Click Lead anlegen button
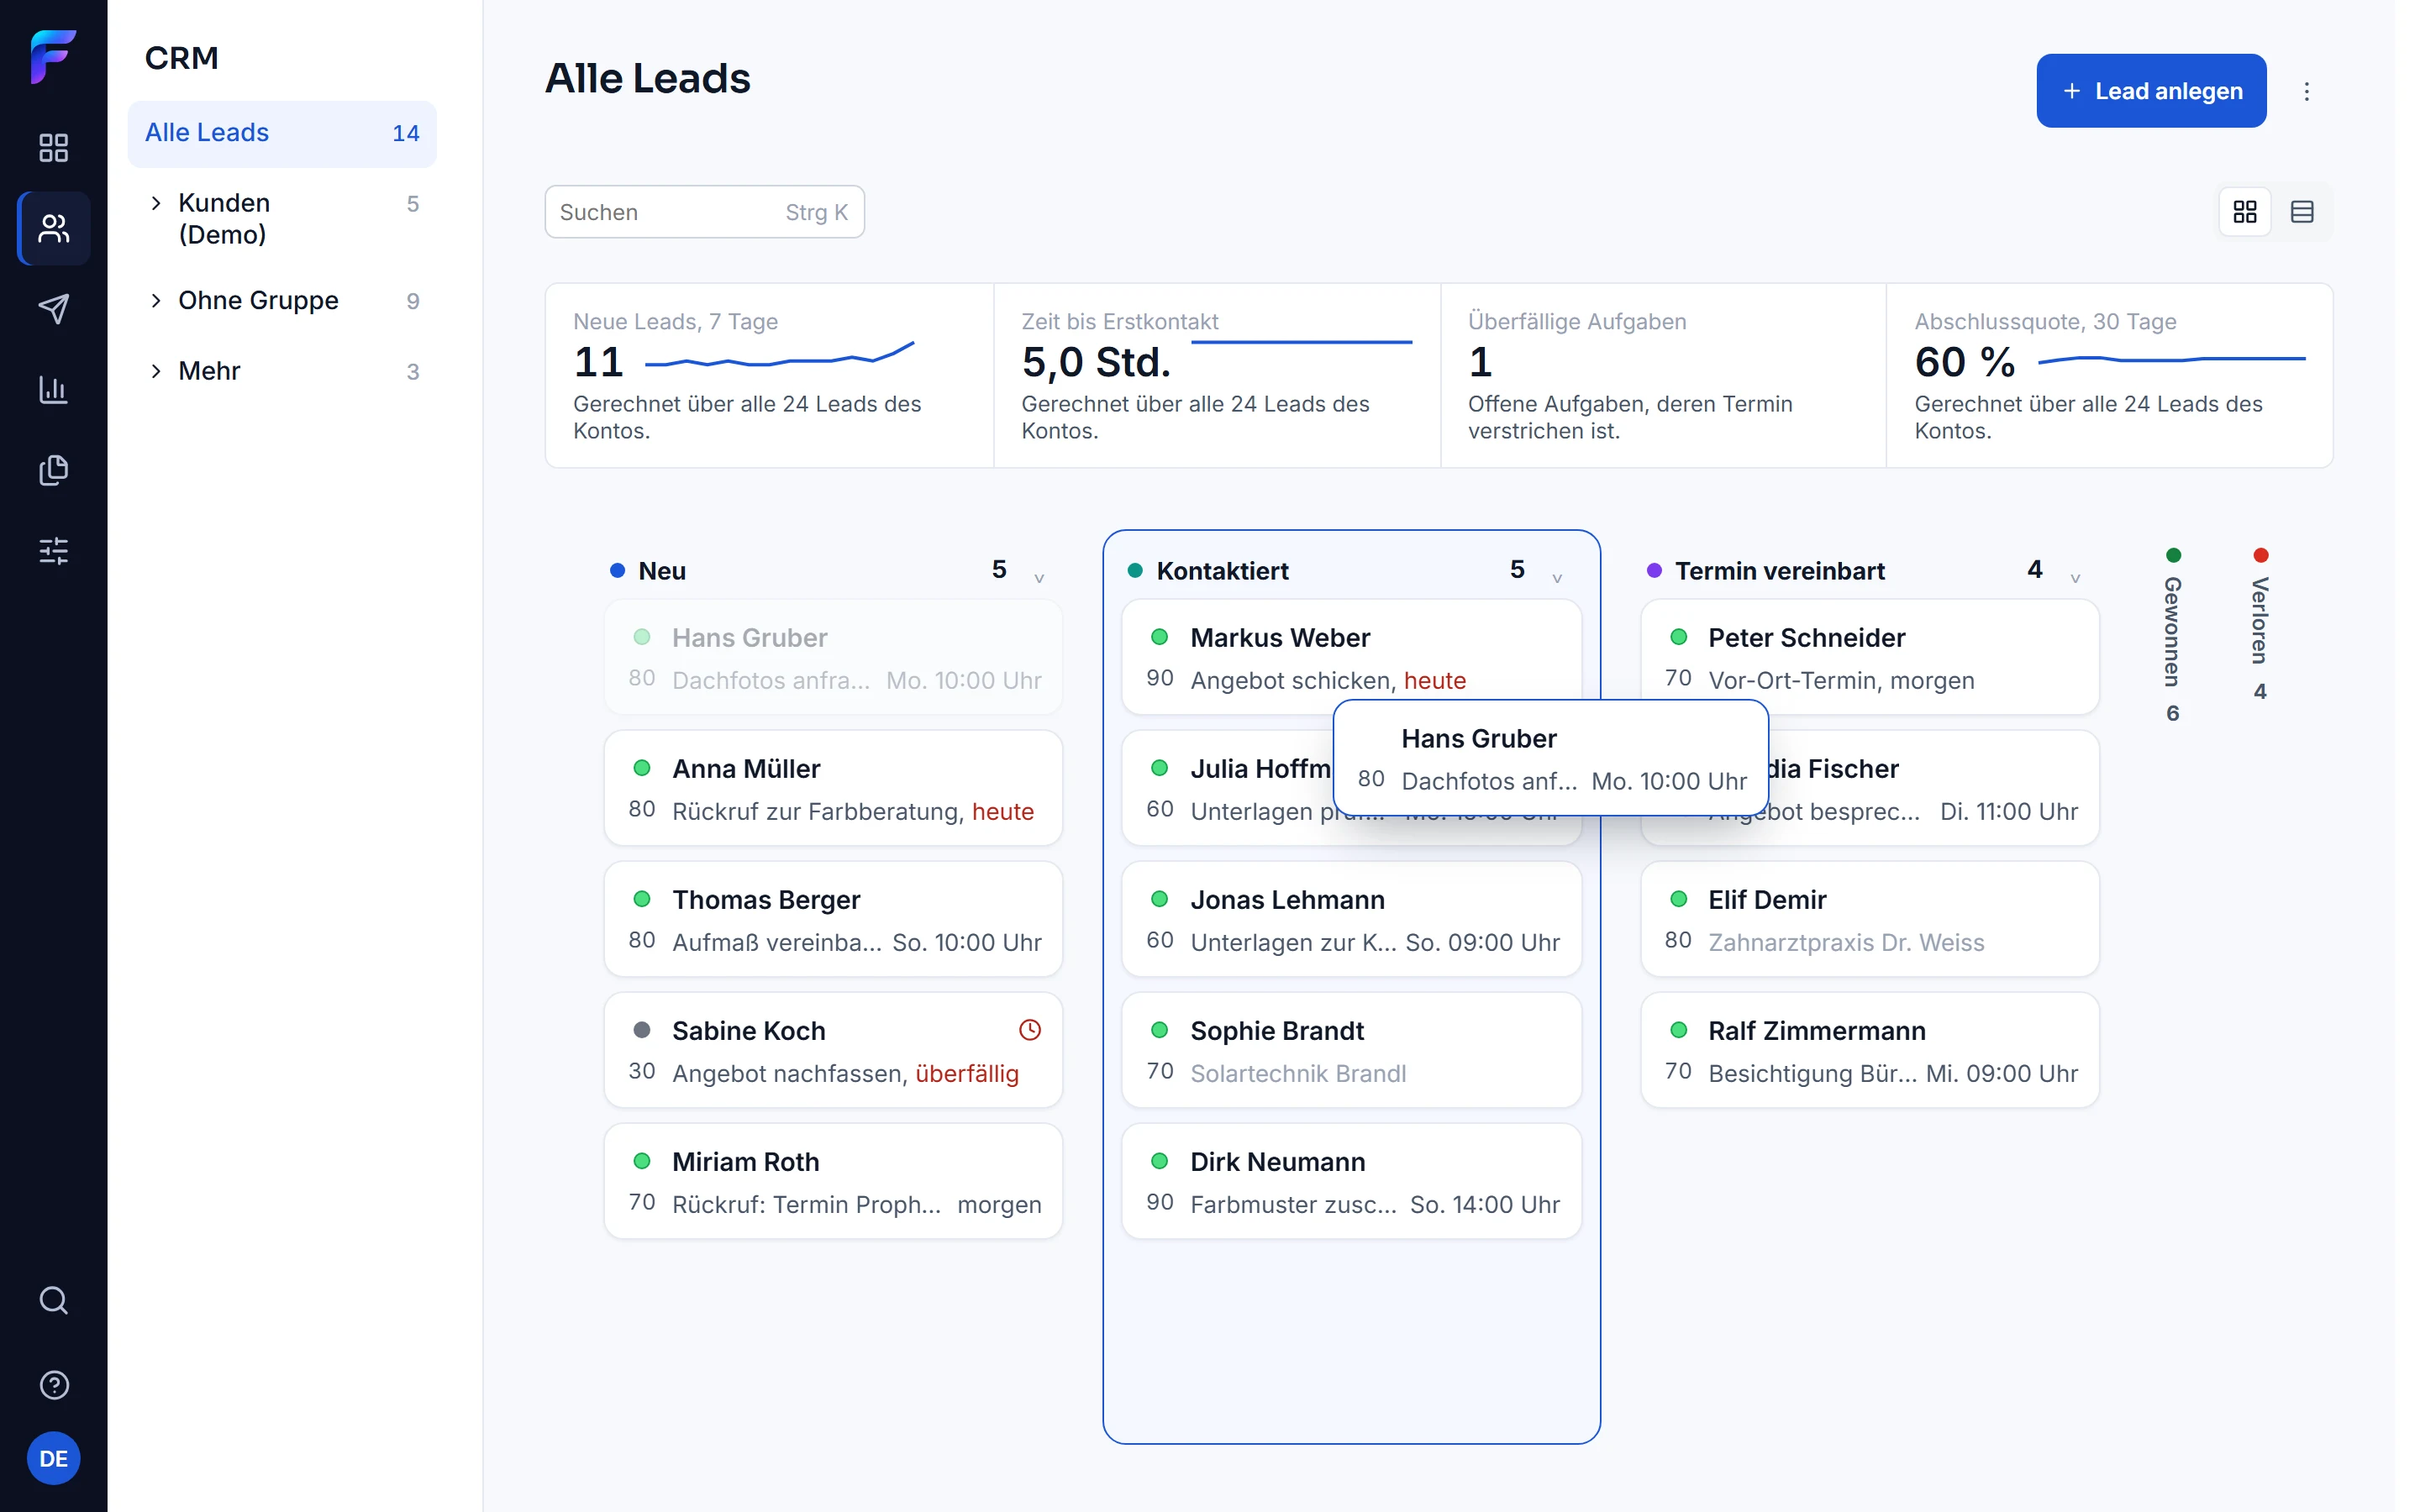The image size is (2420, 1512). pos(2152,91)
